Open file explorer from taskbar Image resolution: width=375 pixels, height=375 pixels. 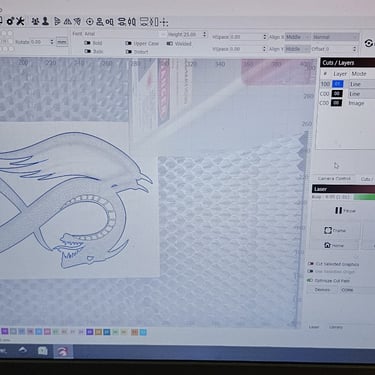[43, 351]
